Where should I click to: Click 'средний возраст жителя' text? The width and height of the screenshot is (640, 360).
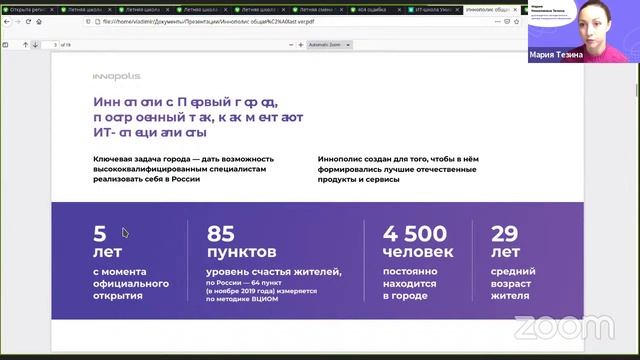(513, 284)
